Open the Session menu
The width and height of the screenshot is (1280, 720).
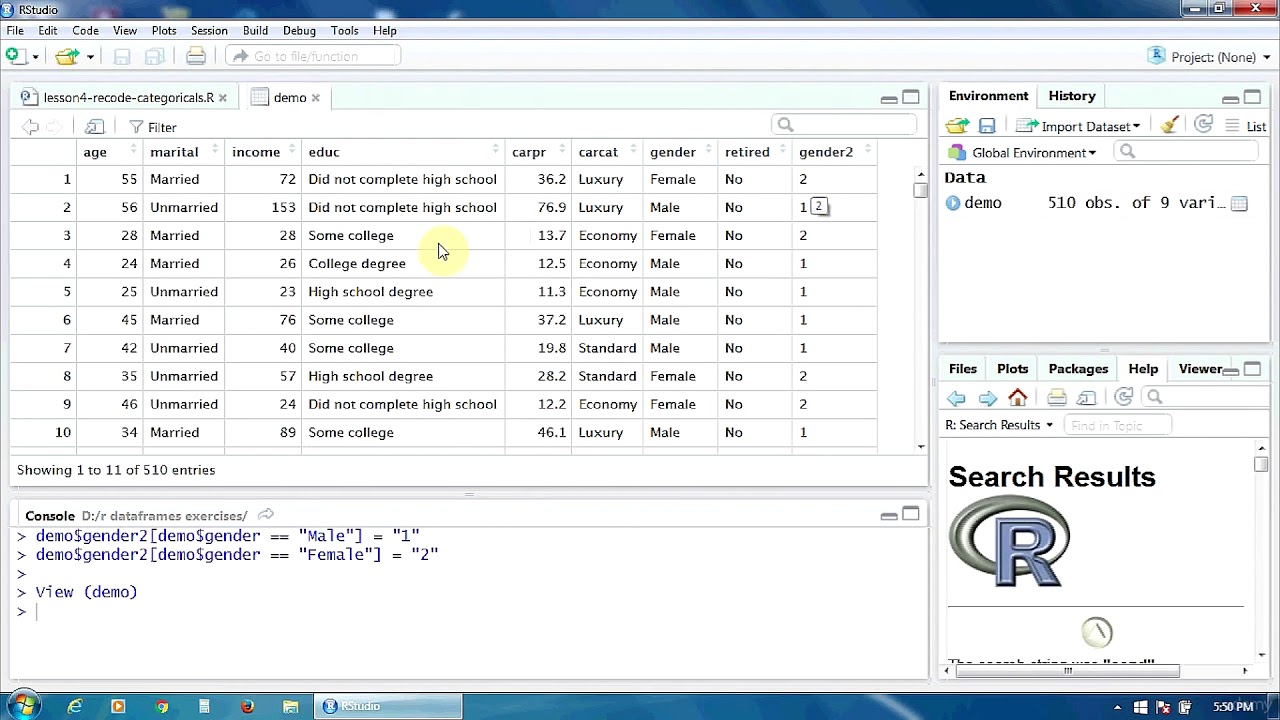209,31
